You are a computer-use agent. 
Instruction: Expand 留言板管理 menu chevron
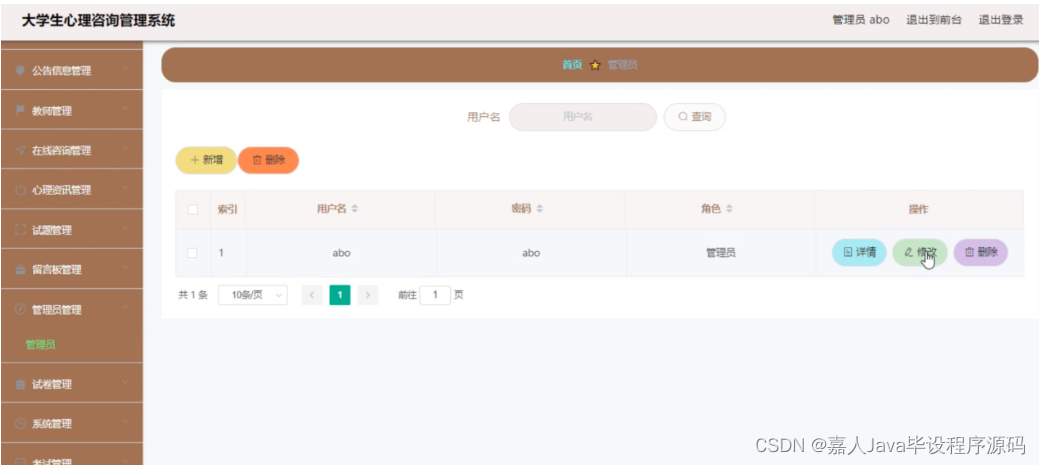coord(126,269)
